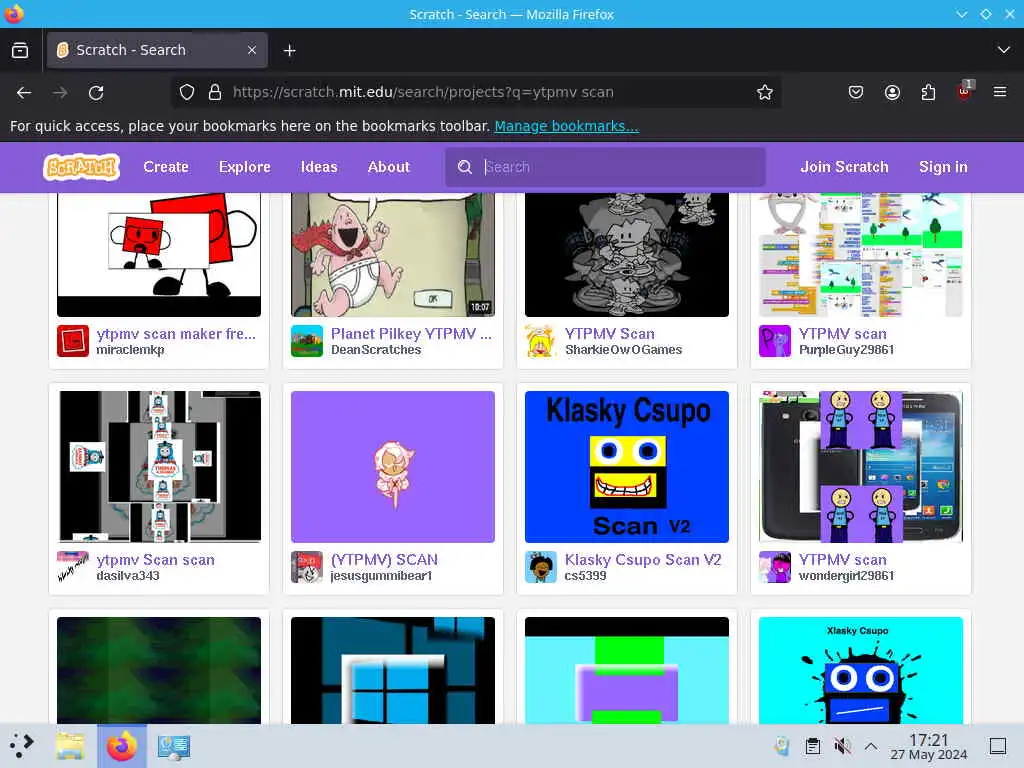Viewport: 1024px width, 768px height.
Task: Open the Firefox account icon
Action: click(x=892, y=93)
